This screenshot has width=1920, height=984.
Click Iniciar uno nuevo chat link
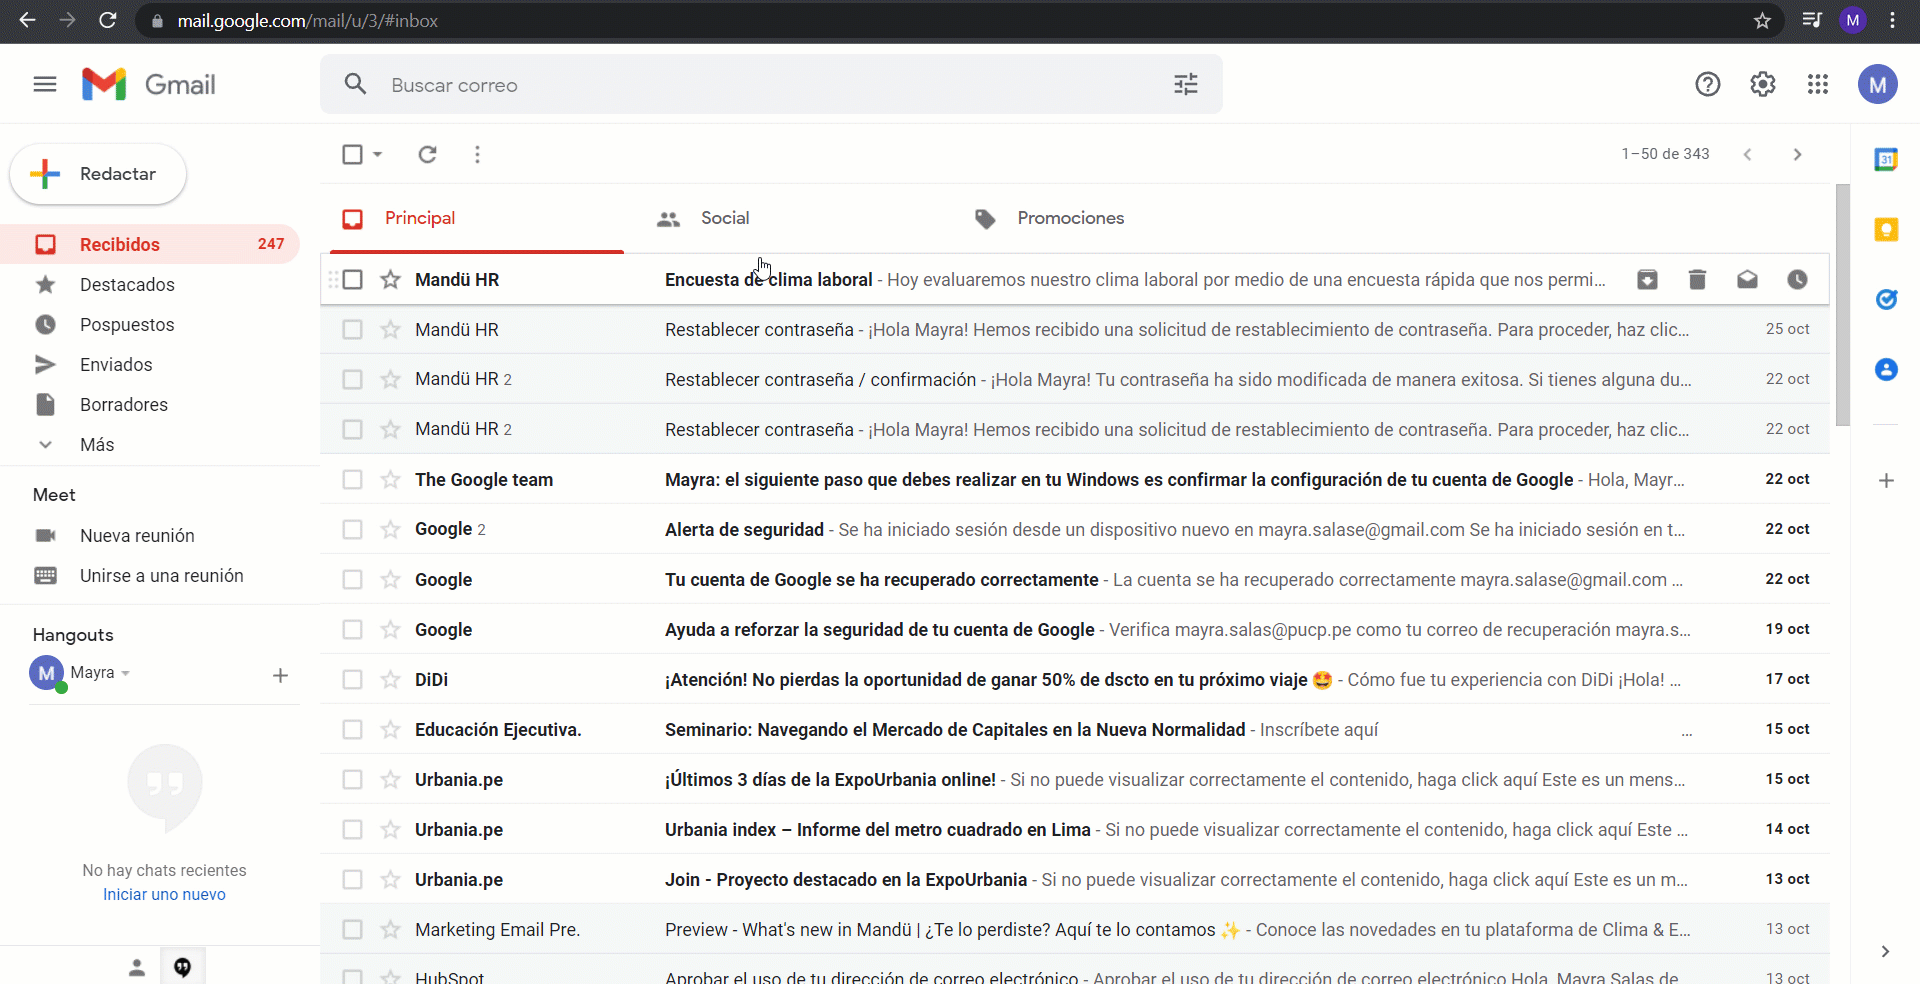[x=164, y=895]
